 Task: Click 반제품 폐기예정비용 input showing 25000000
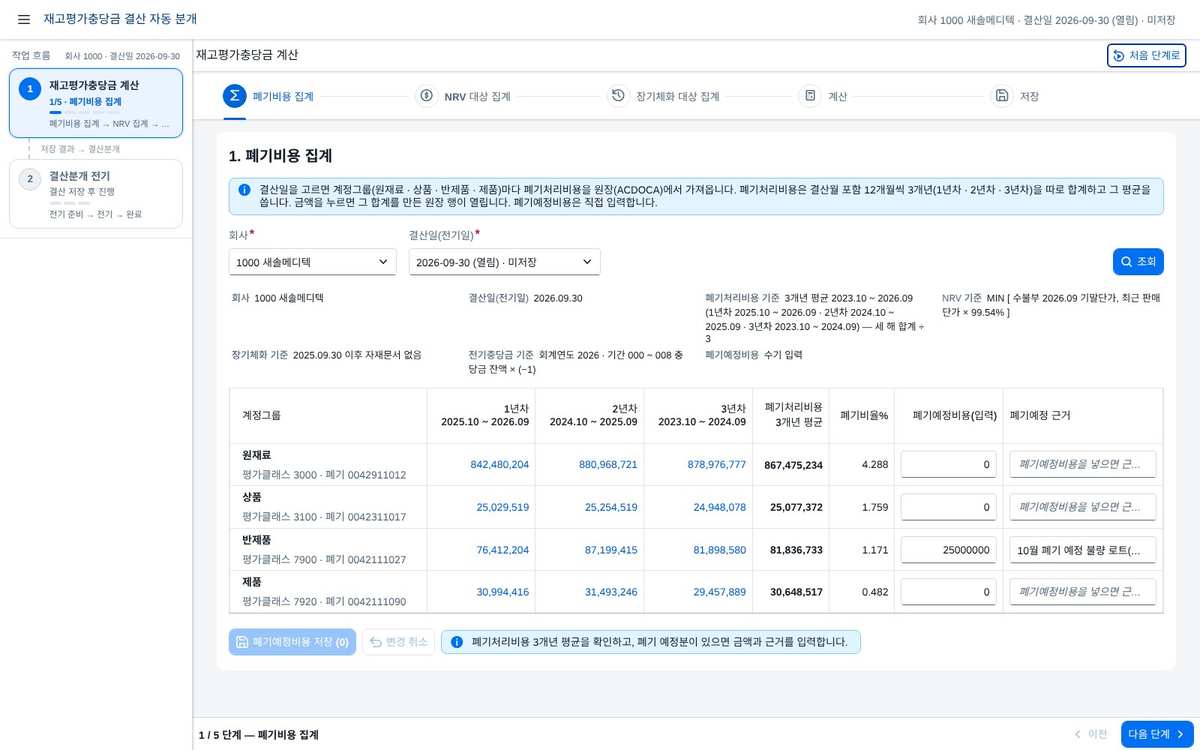[x=948, y=549]
